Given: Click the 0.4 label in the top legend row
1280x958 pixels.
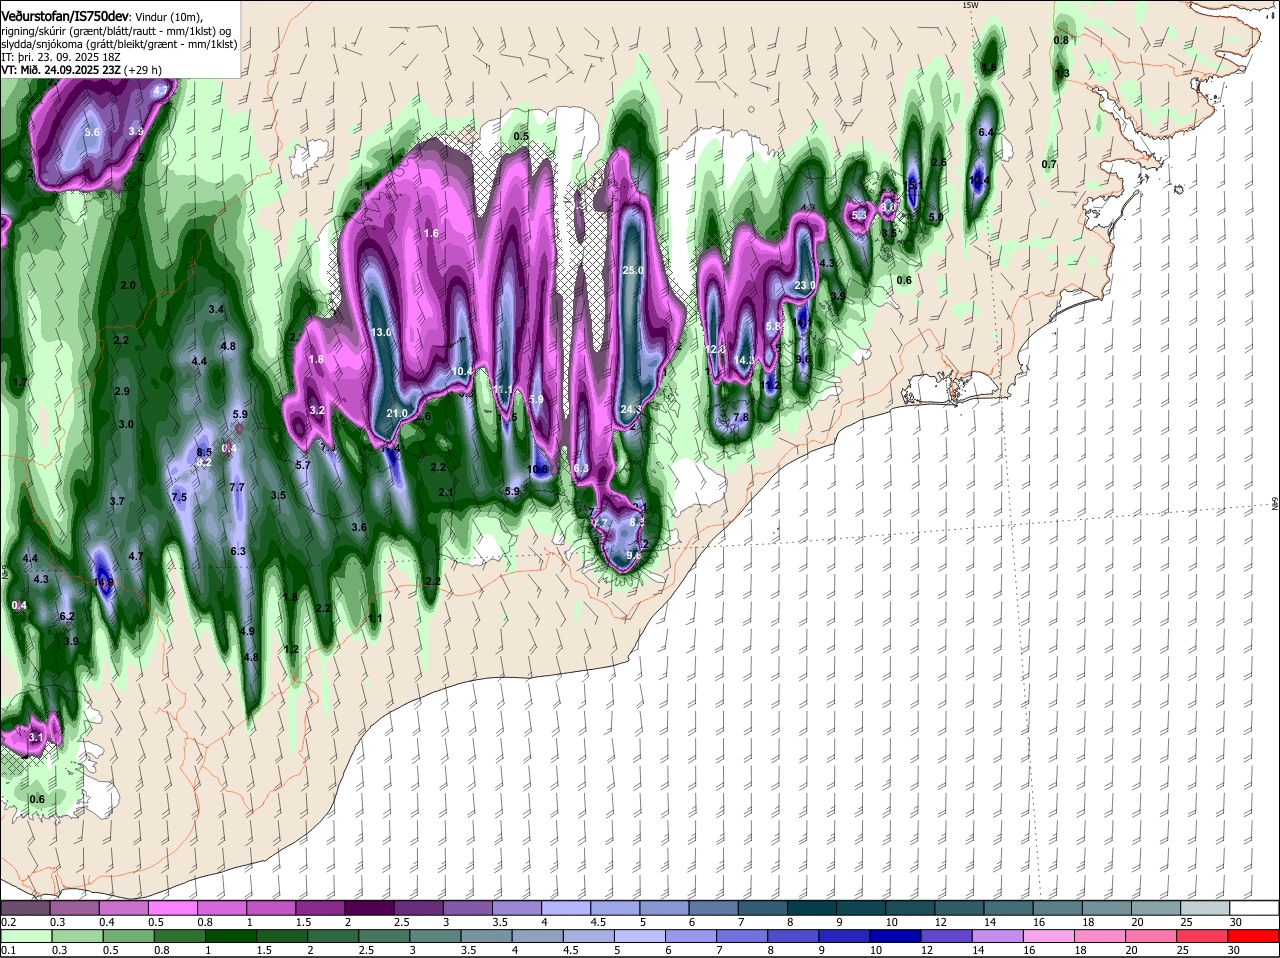Looking at the screenshot, I should [107, 921].
